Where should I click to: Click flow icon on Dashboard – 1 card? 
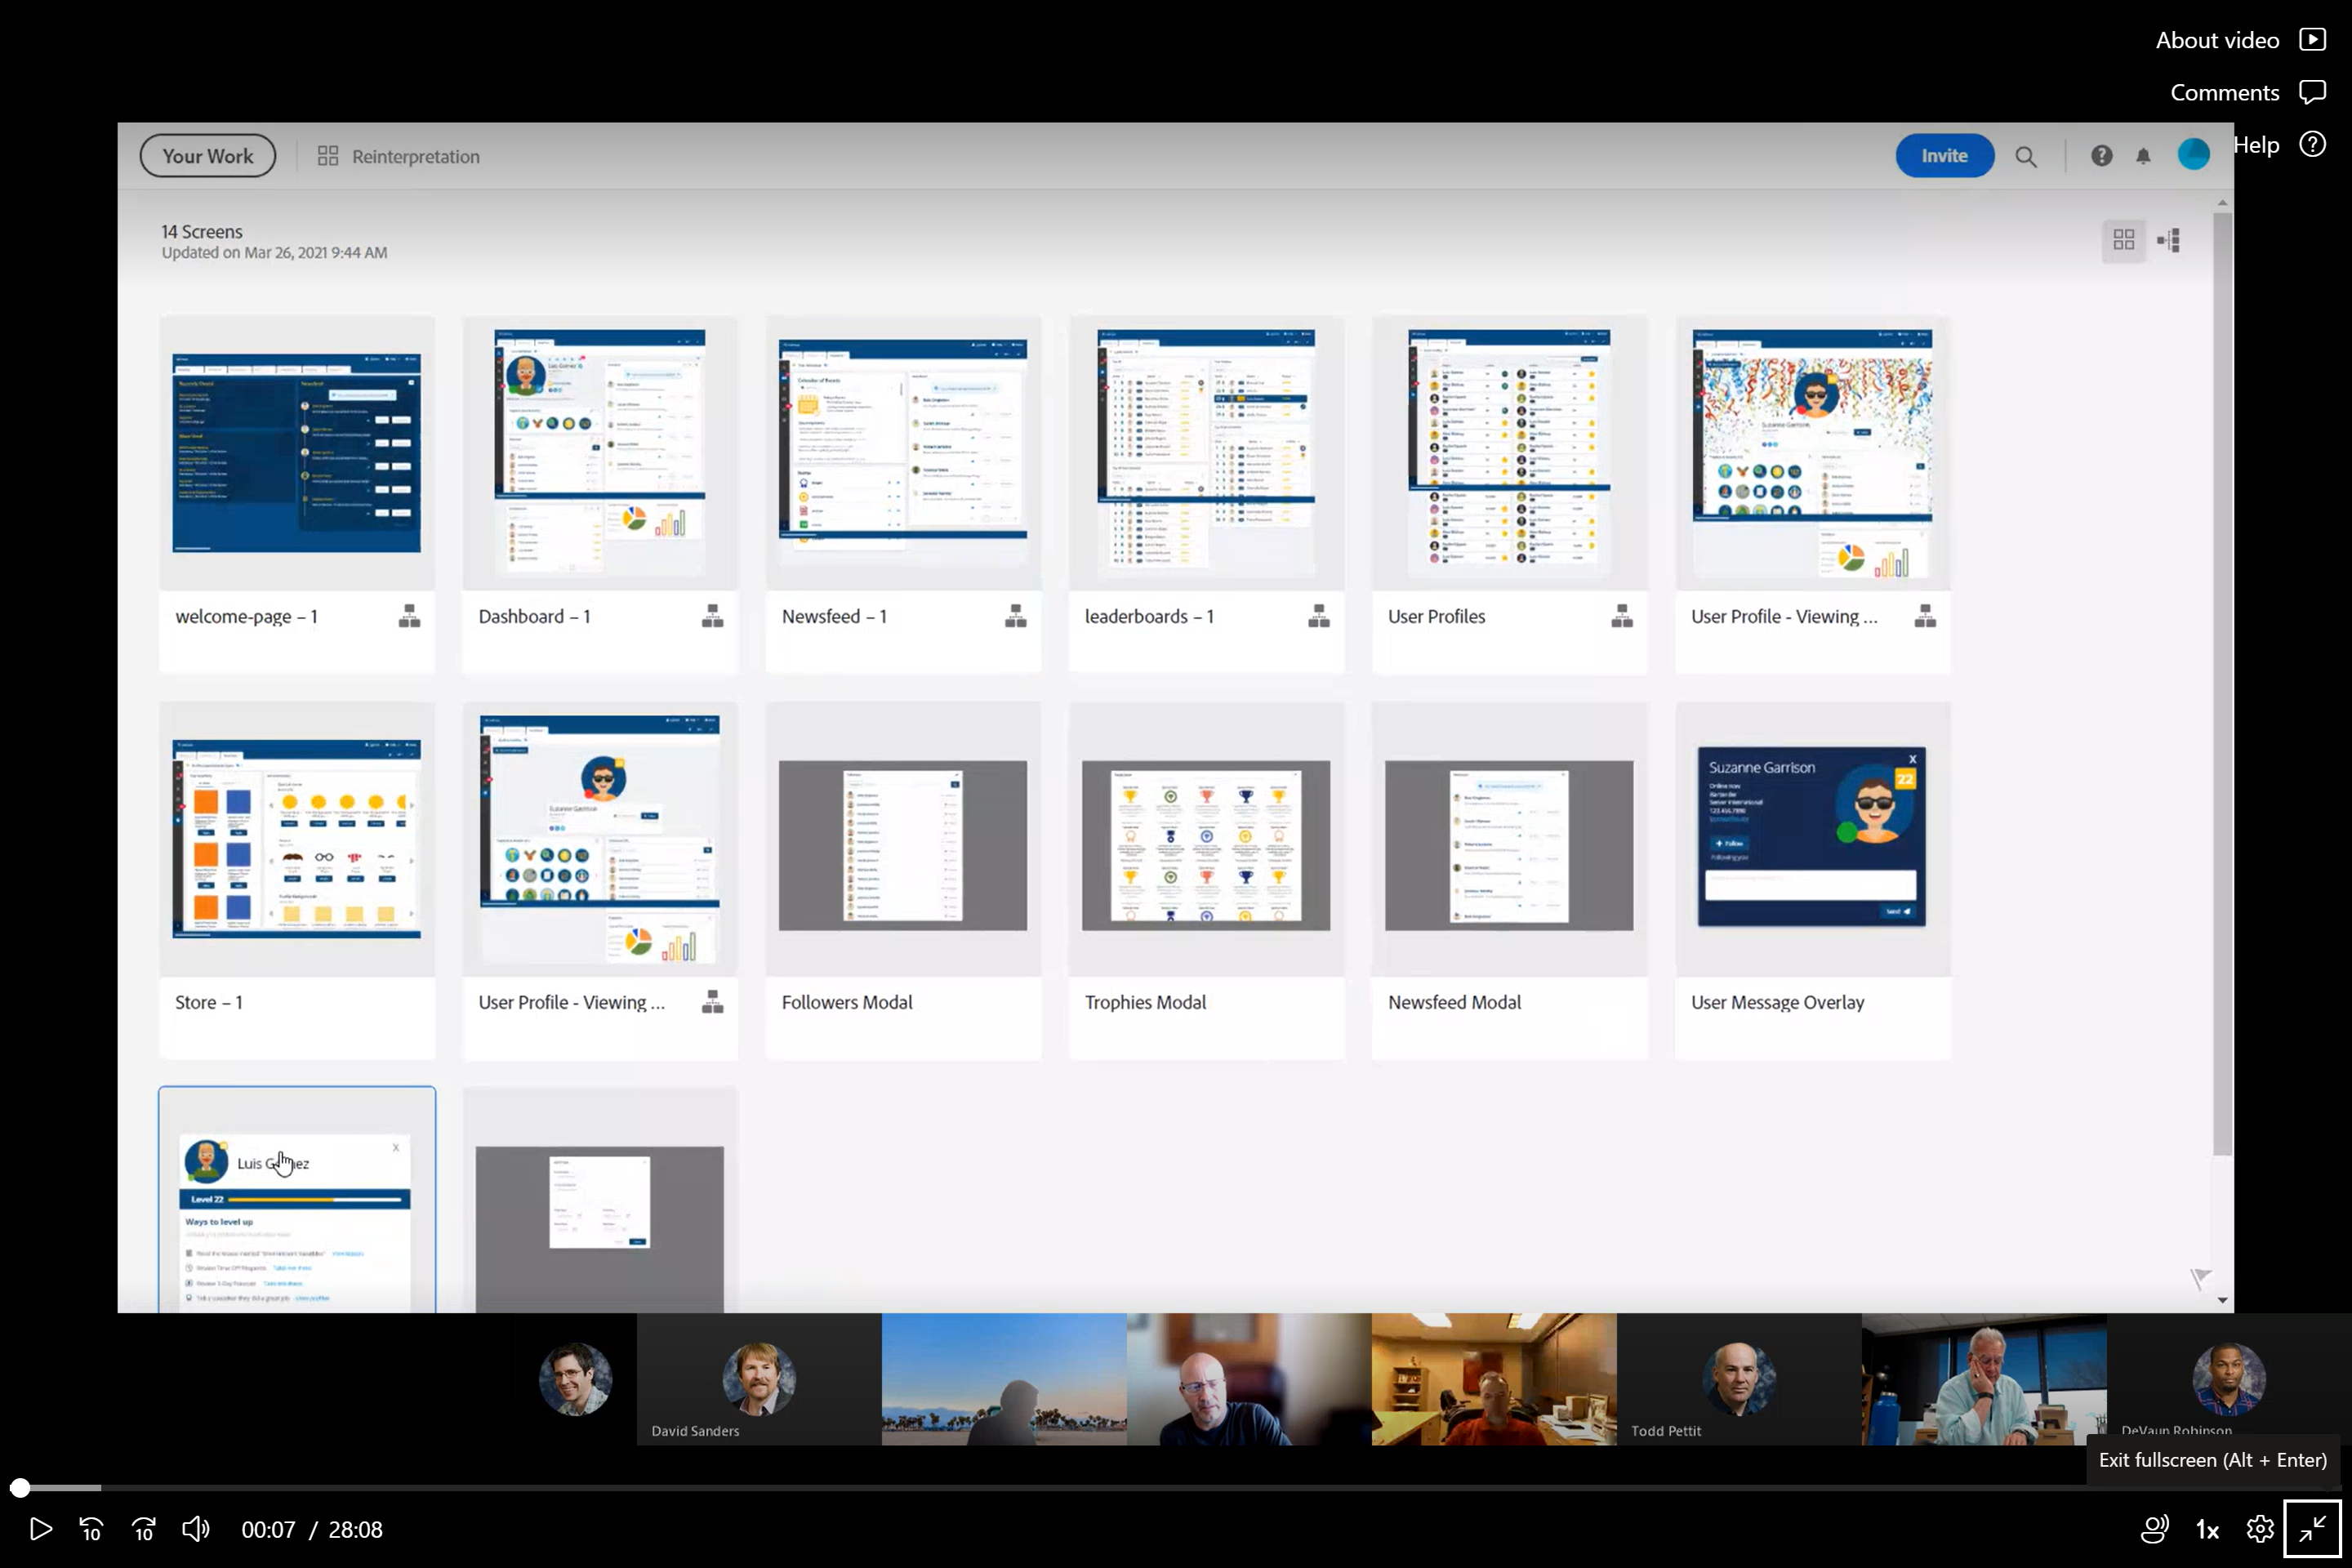coord(712,616)
